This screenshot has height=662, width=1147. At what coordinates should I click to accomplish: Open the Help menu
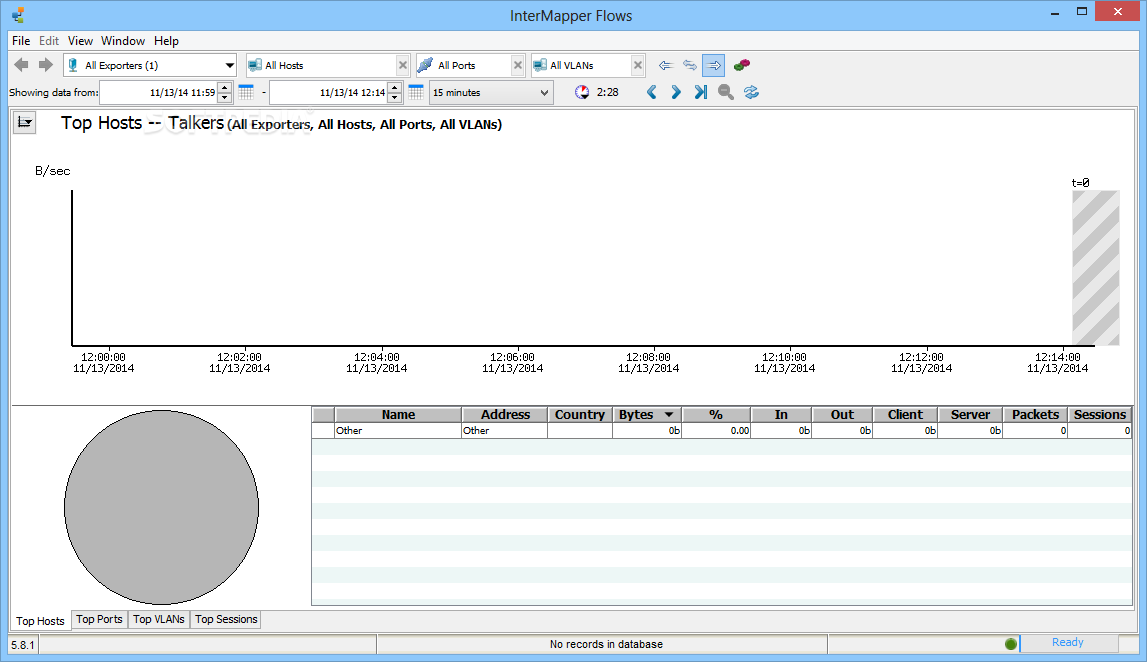[x=166, y=41]
